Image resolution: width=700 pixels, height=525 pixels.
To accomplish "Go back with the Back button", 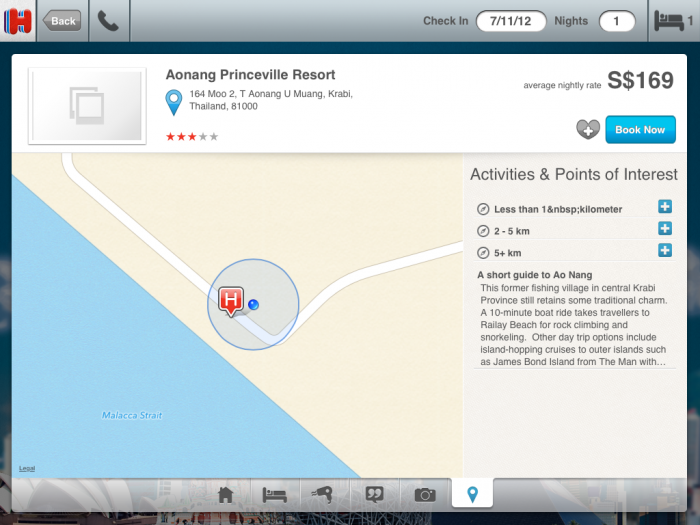I will tap(62, 20).
